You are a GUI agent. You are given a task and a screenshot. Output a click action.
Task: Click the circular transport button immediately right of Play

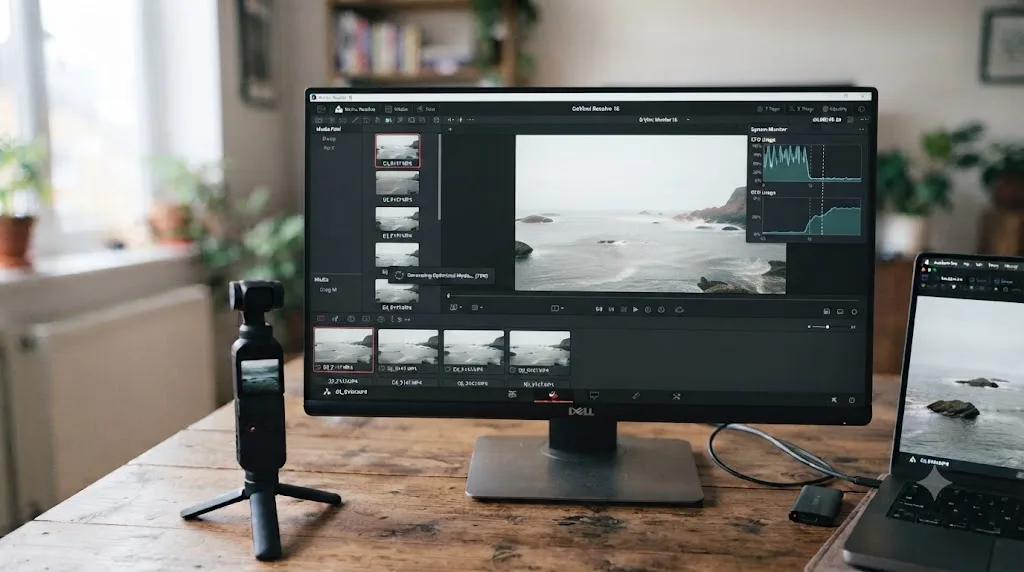[x=648, y=310]
